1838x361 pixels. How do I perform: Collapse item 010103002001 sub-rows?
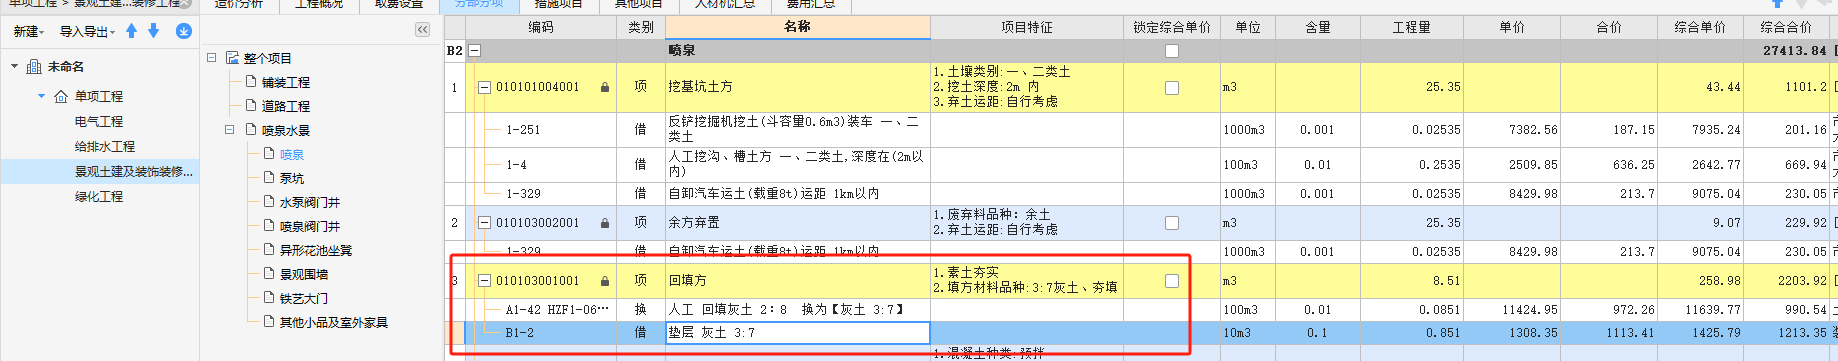[x=485, y=223]
